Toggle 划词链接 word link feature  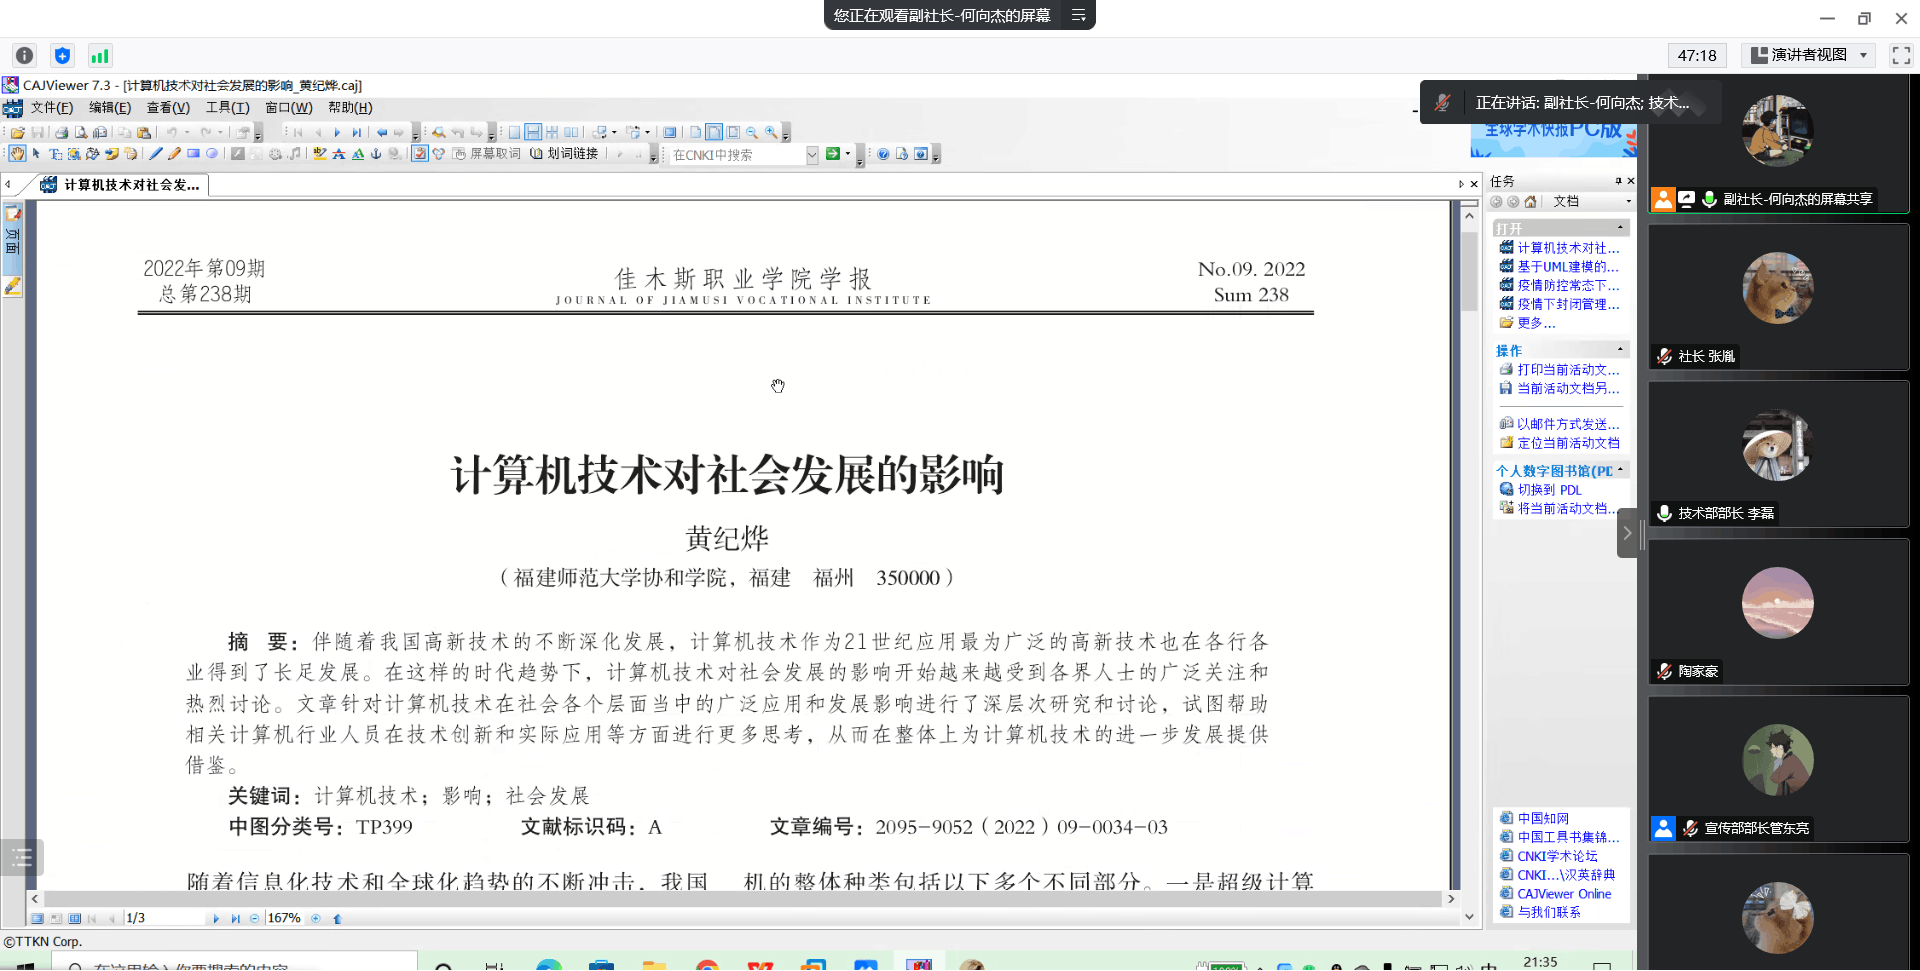click(565, 154)
